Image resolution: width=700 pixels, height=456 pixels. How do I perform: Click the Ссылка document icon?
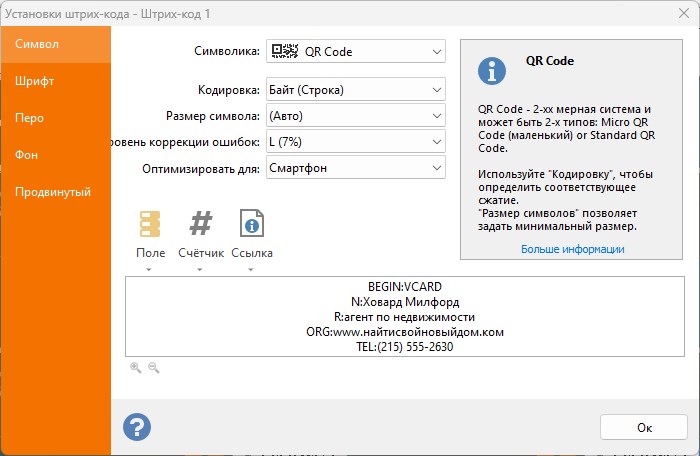click(x=252, y=223)
